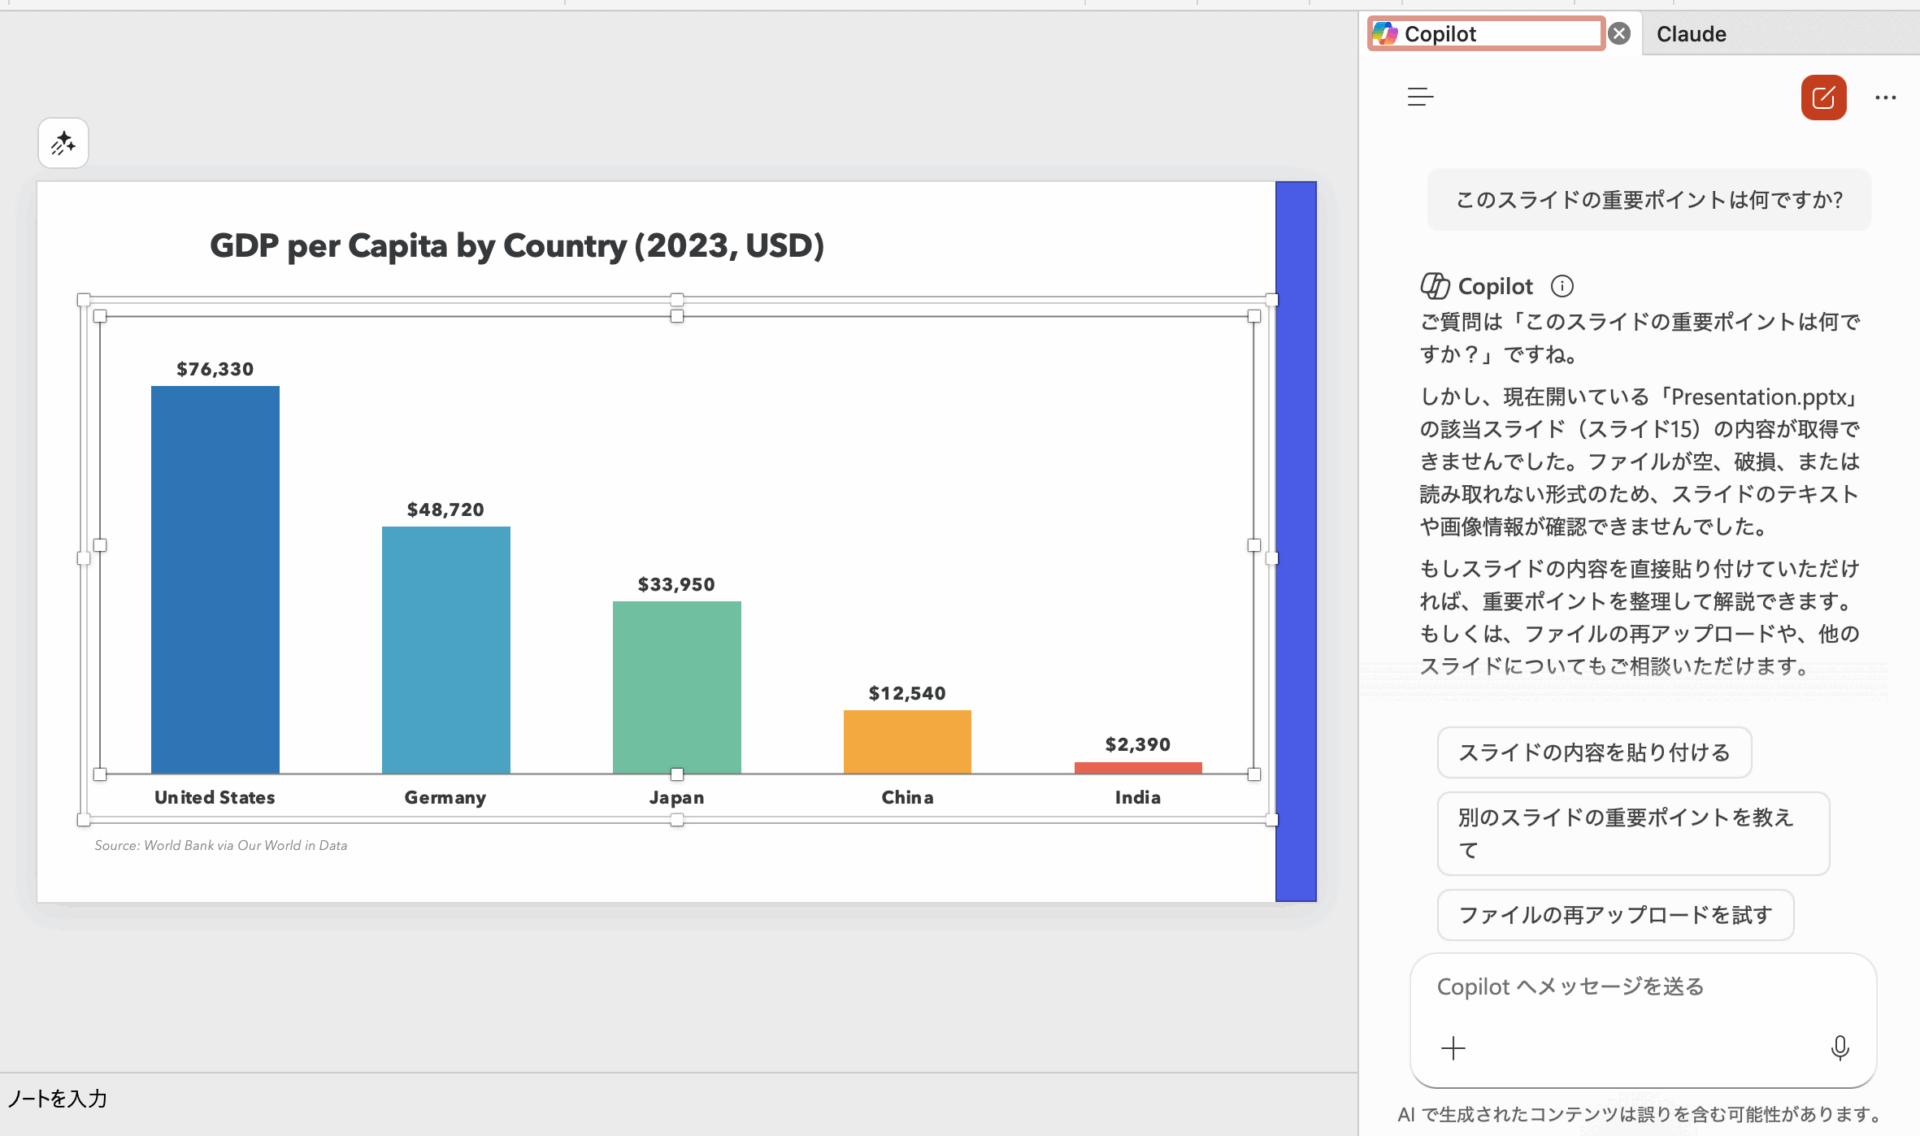Click the chart source caption text
The height and width of the screenshot is (1136, 1920).
pyautogui.click(x=221, y=845)
